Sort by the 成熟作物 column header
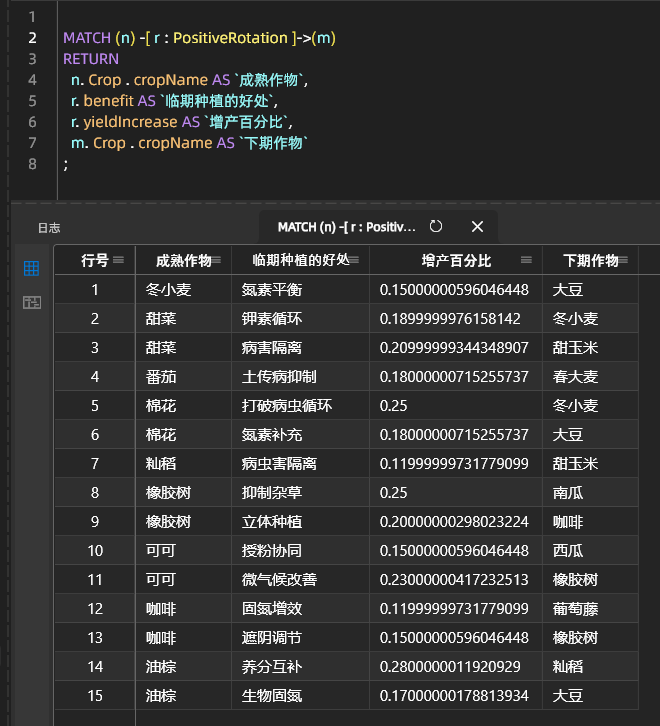The width and height of the screenshot is (660, 726). click(x=183, y=260)
